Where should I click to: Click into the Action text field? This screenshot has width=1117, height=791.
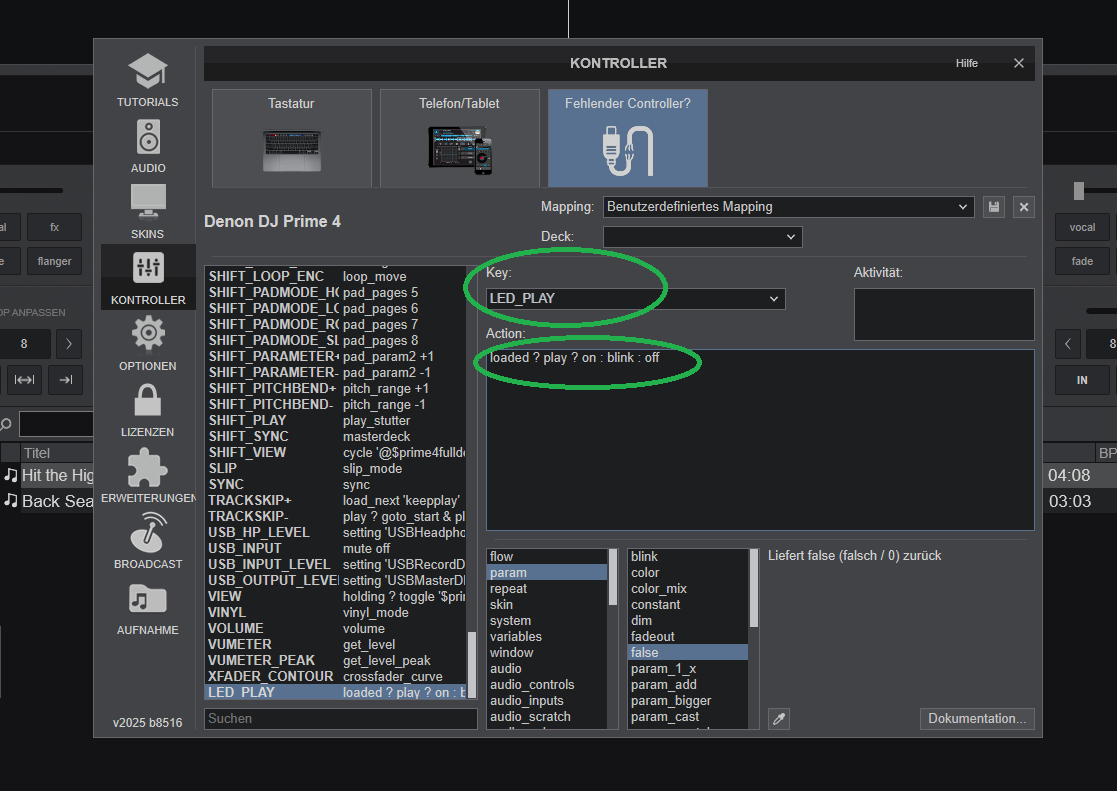pos(760,440)
